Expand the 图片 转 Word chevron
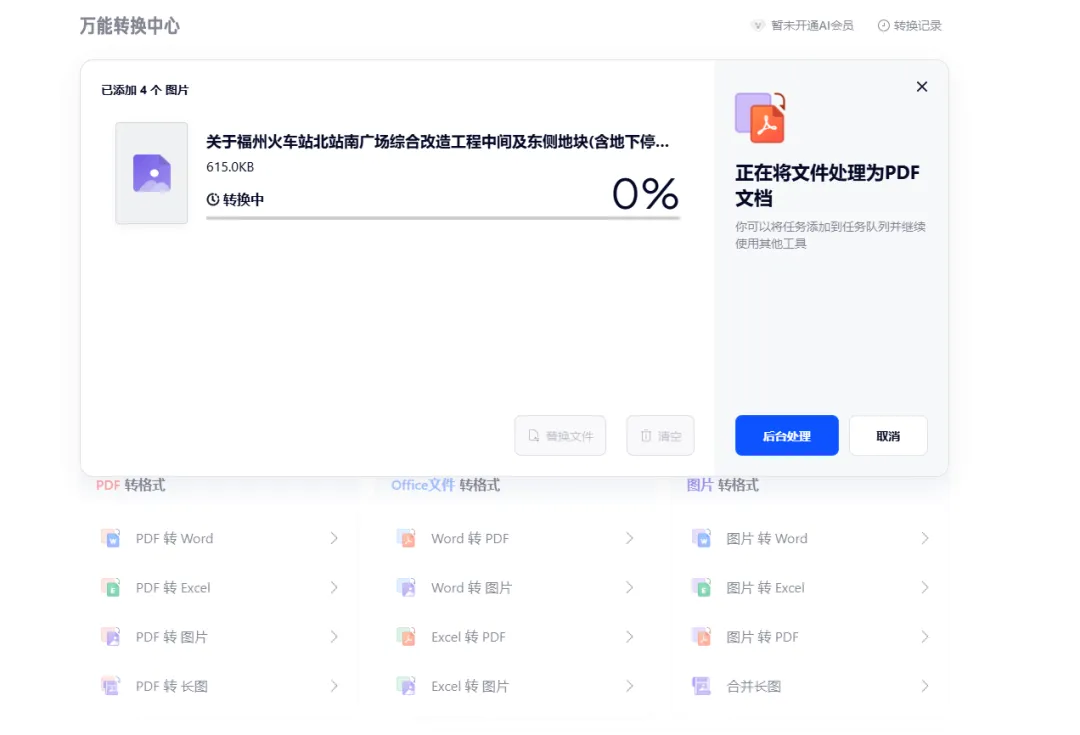The height and width of the screenshot is (735, 1080). pyautogui.click(x=925, y=538)
